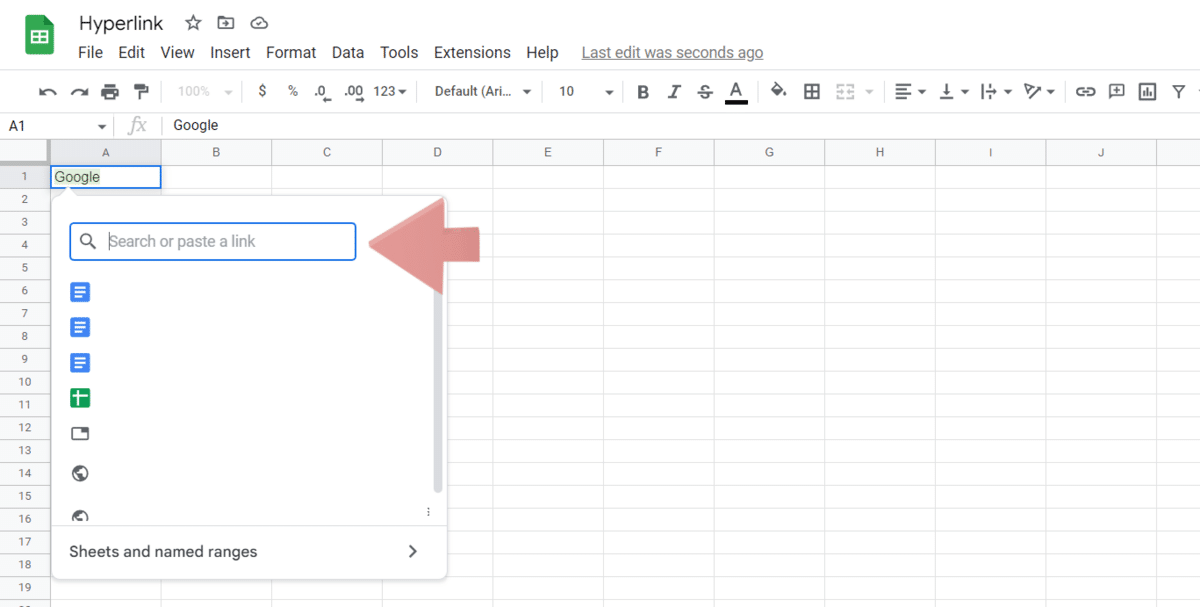Toggle italic formatting

674,91
